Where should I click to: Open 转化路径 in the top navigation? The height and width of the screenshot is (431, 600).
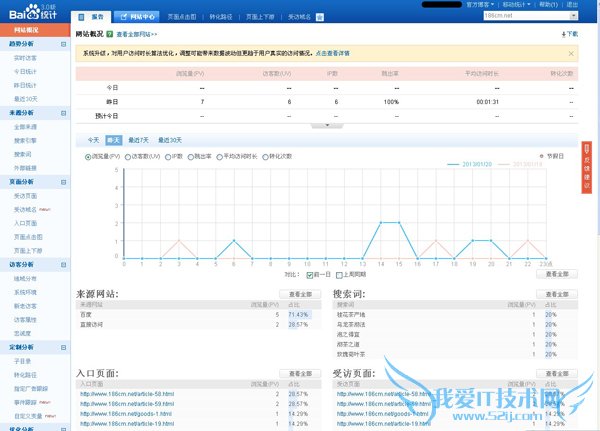(221, 17)
